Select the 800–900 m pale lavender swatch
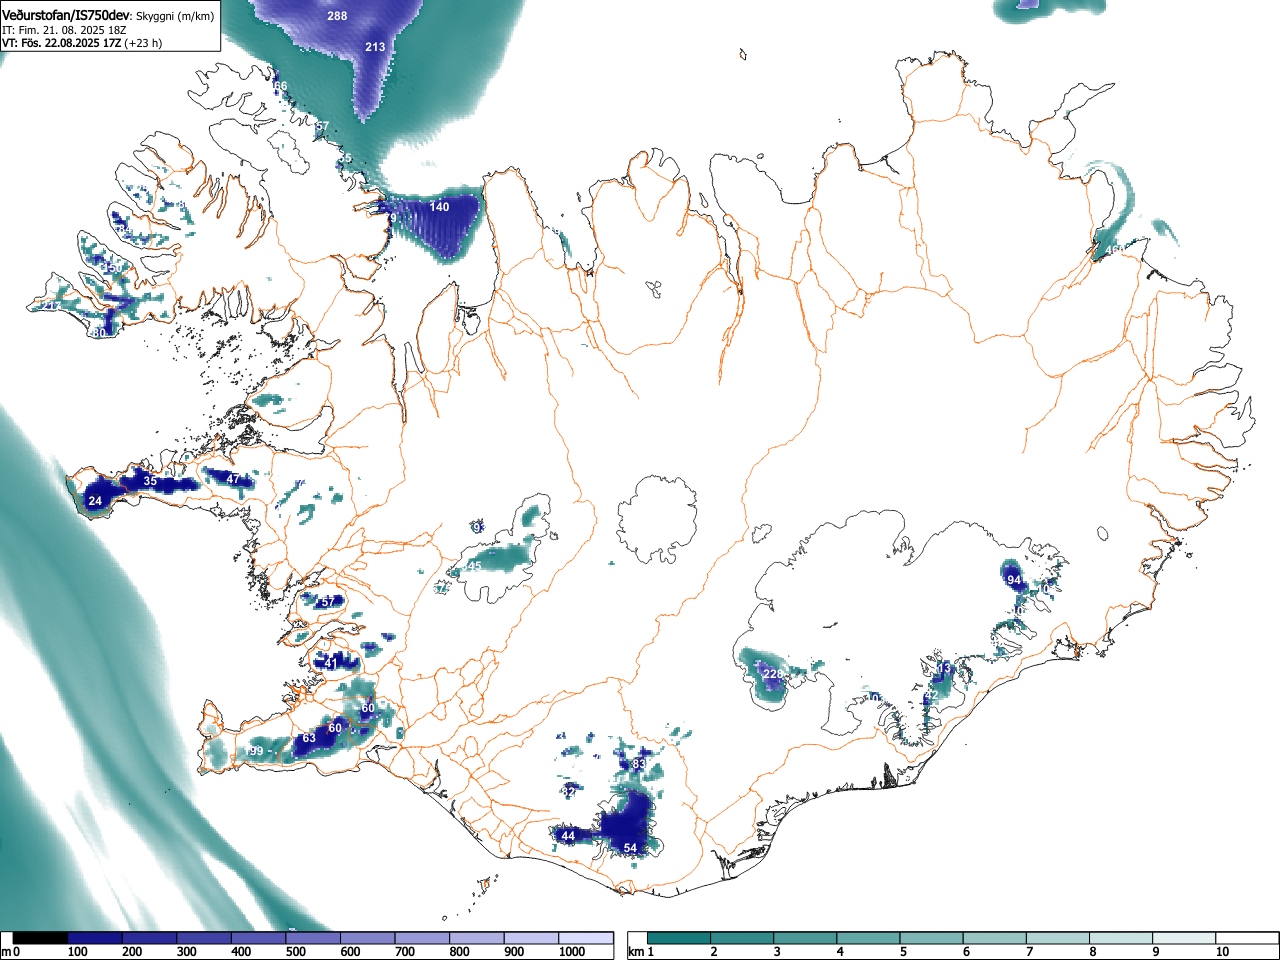The image size is (1280, 960). pos(476,938)
